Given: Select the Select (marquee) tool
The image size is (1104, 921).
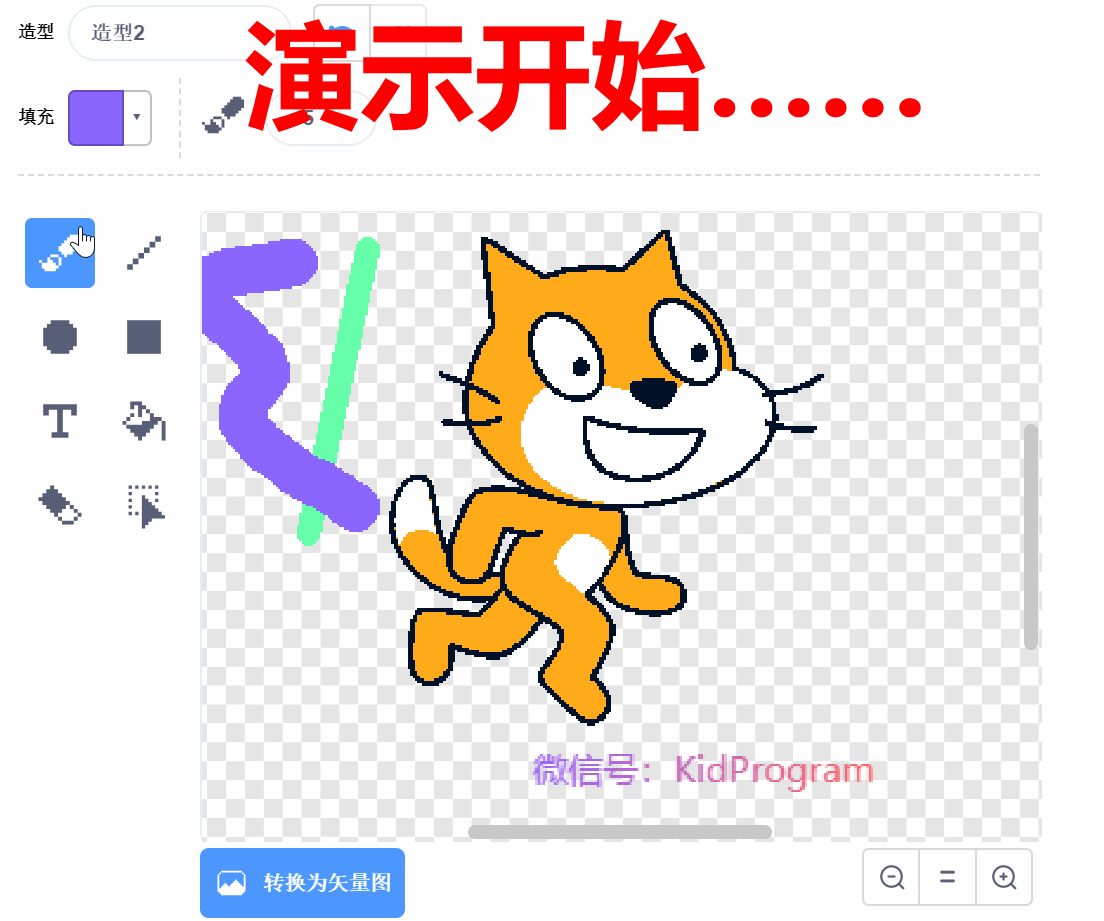Looking at the screenshot, I should point(144,506).
